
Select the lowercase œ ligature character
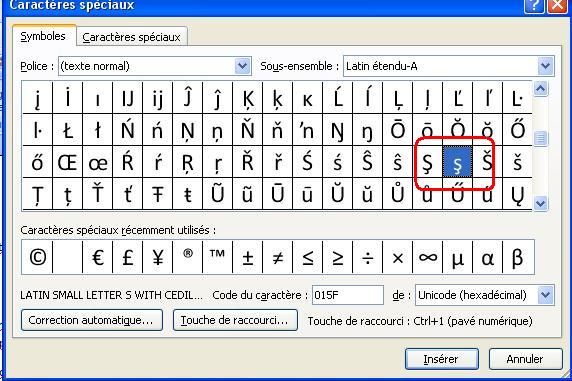pos(98,162)
